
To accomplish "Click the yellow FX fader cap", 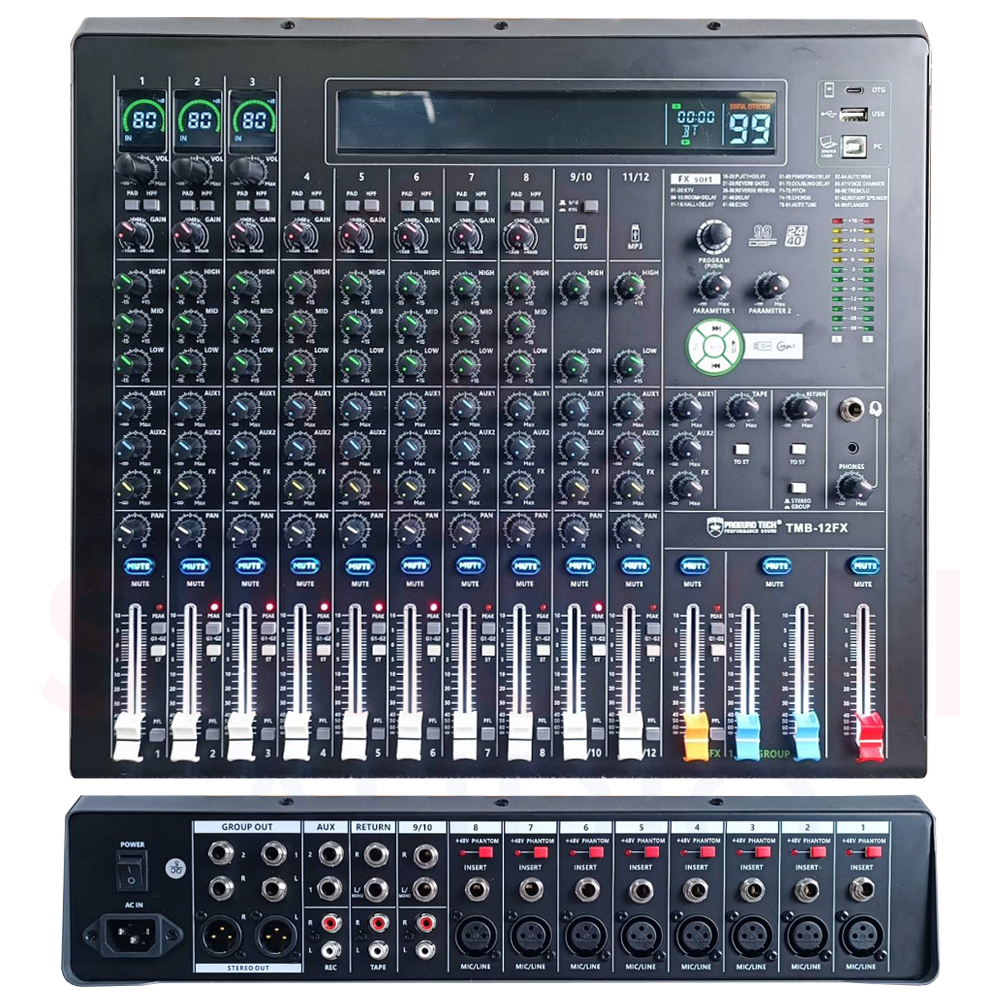I will pos(696,736).
